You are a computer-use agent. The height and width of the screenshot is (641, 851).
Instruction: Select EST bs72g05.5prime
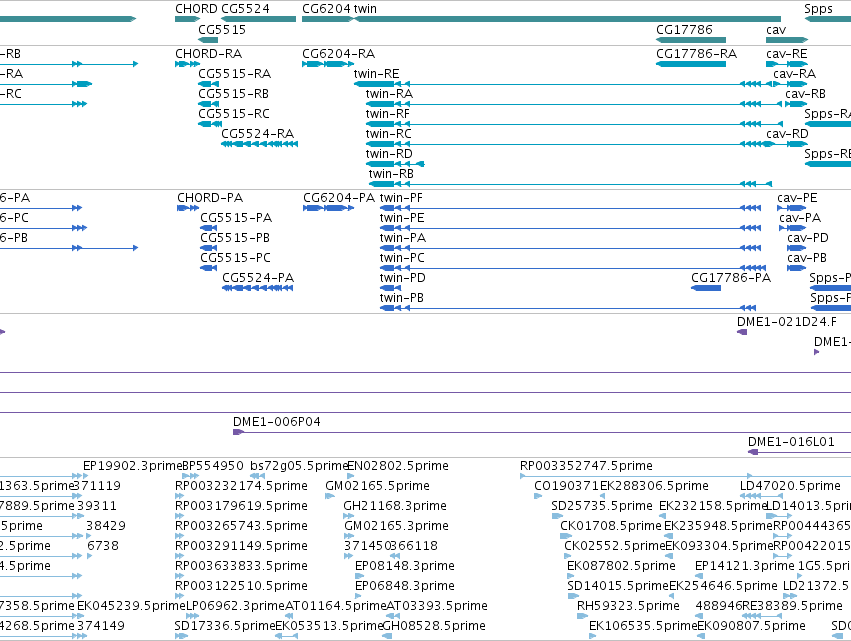299,466
